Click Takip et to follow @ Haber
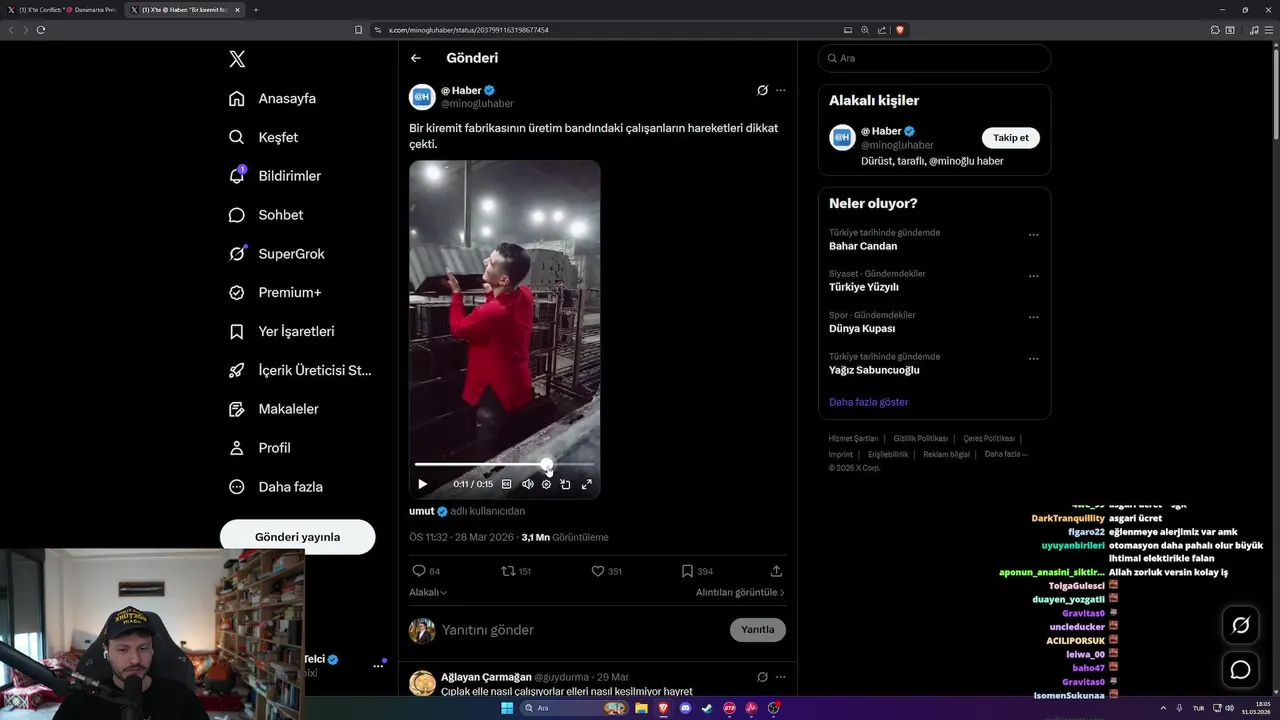The width and height of the screenshot is (1280, 720). tap(1010, 138)
